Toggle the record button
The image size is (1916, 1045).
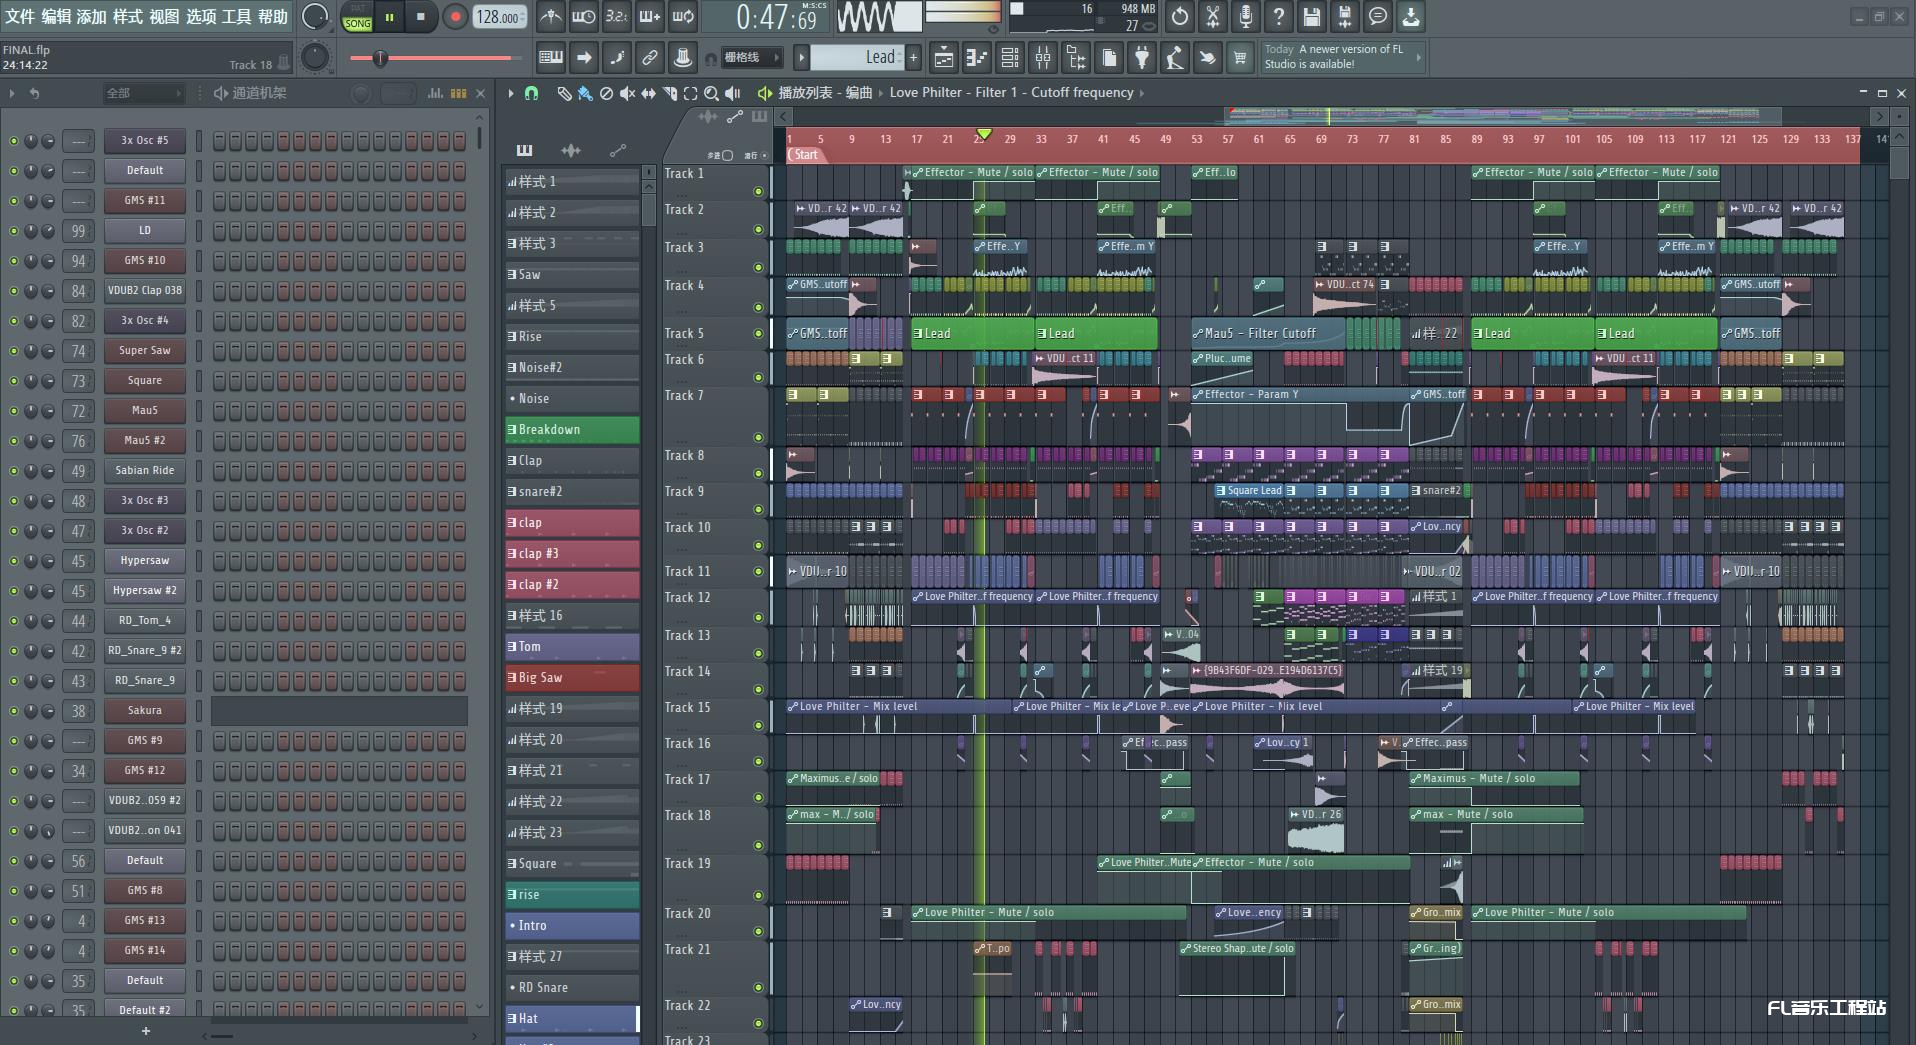pos(455,17)
